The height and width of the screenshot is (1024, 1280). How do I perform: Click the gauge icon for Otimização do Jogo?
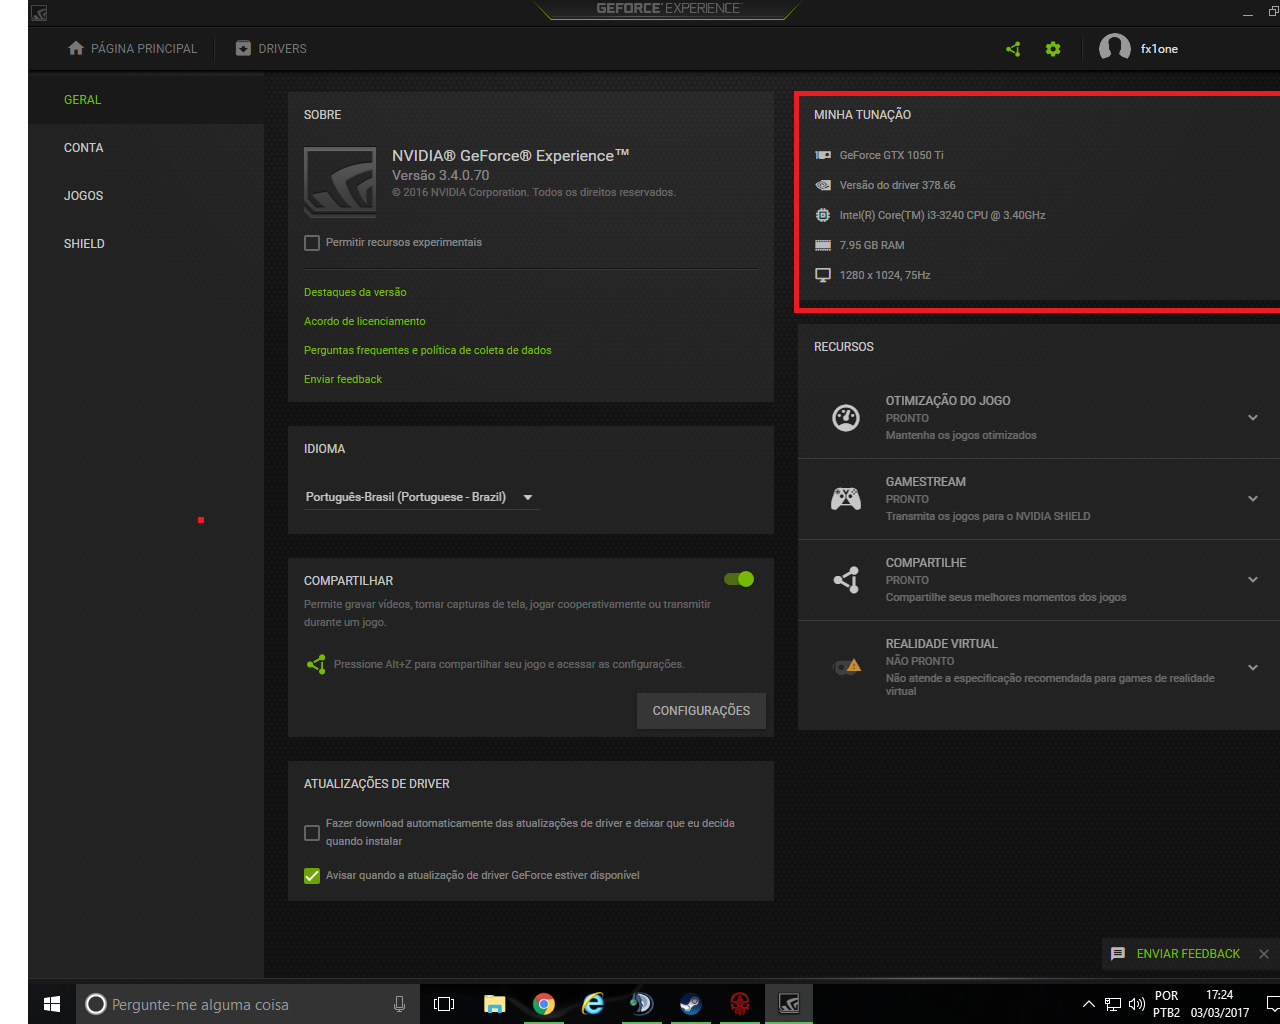click(846, 417)
